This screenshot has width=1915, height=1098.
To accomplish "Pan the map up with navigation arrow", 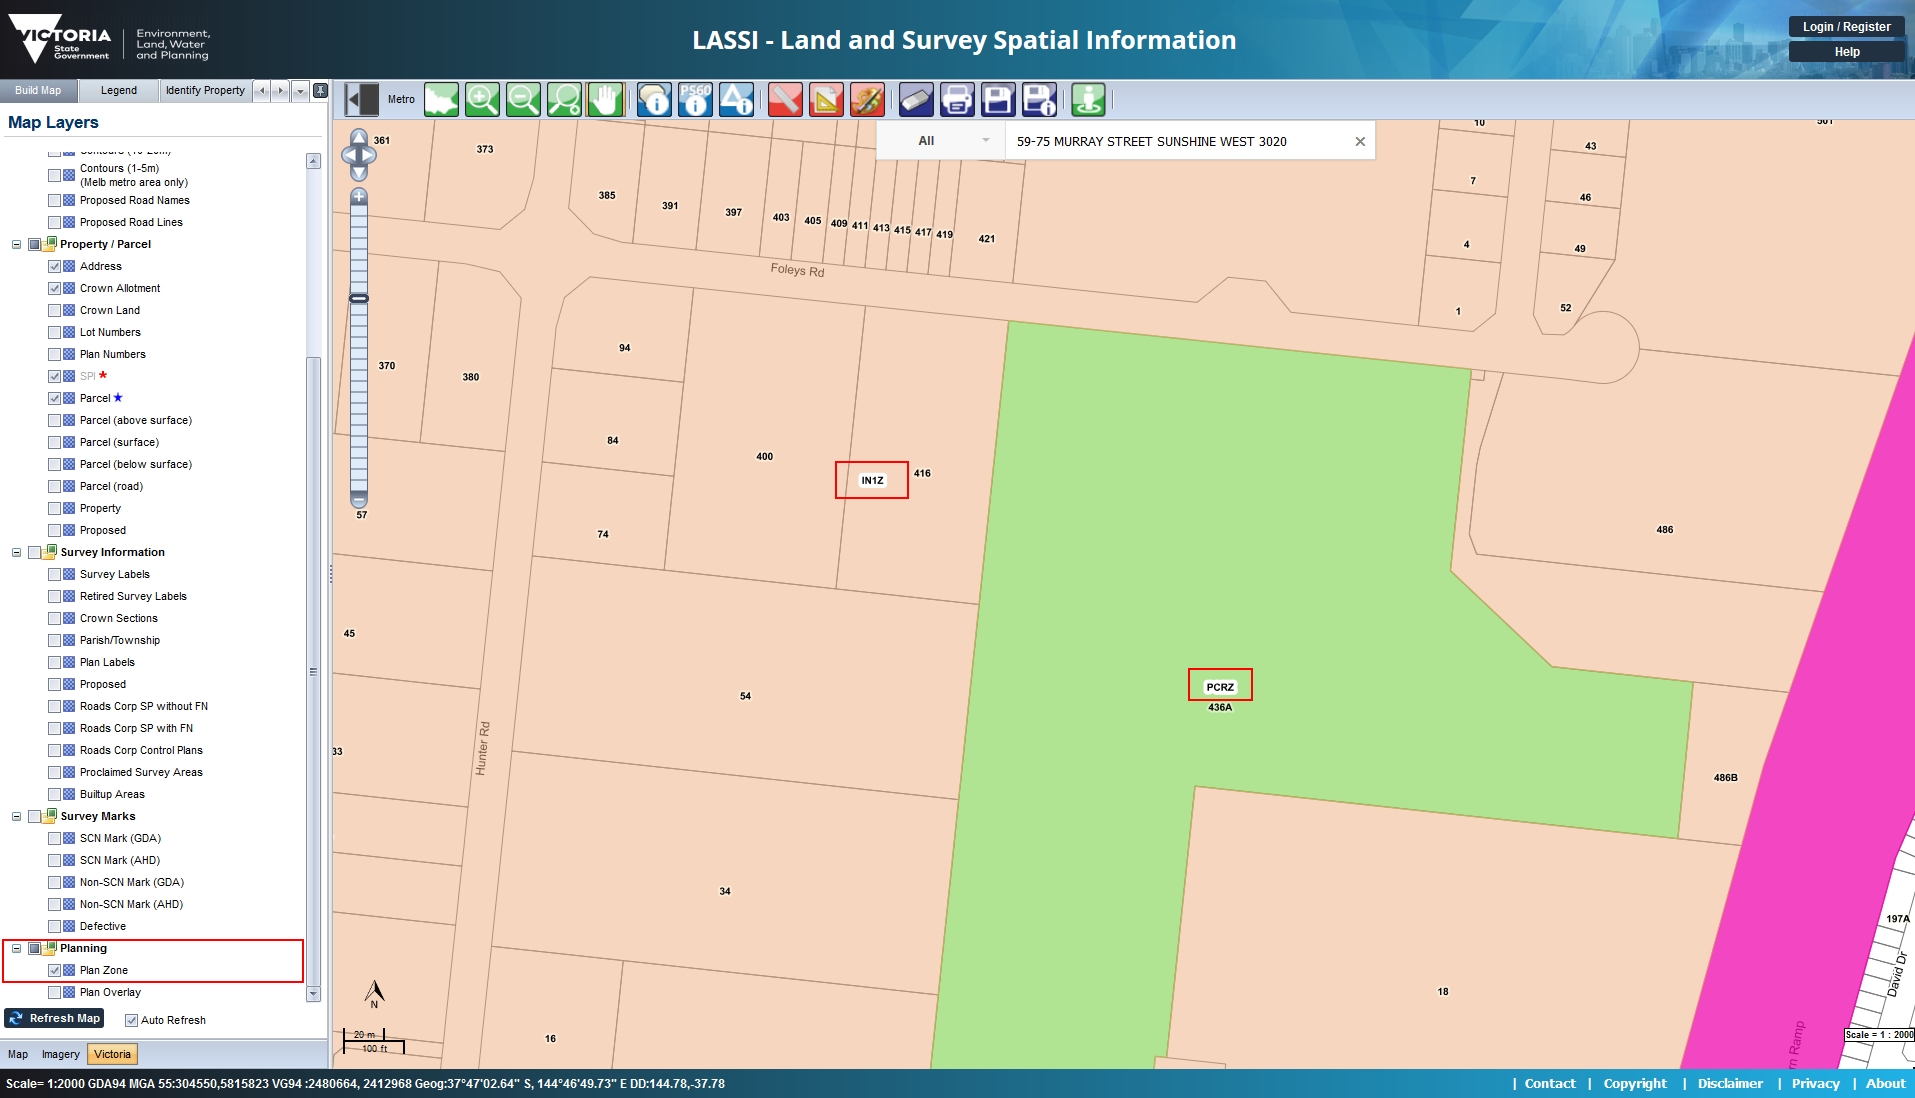I will pos(359,136).
